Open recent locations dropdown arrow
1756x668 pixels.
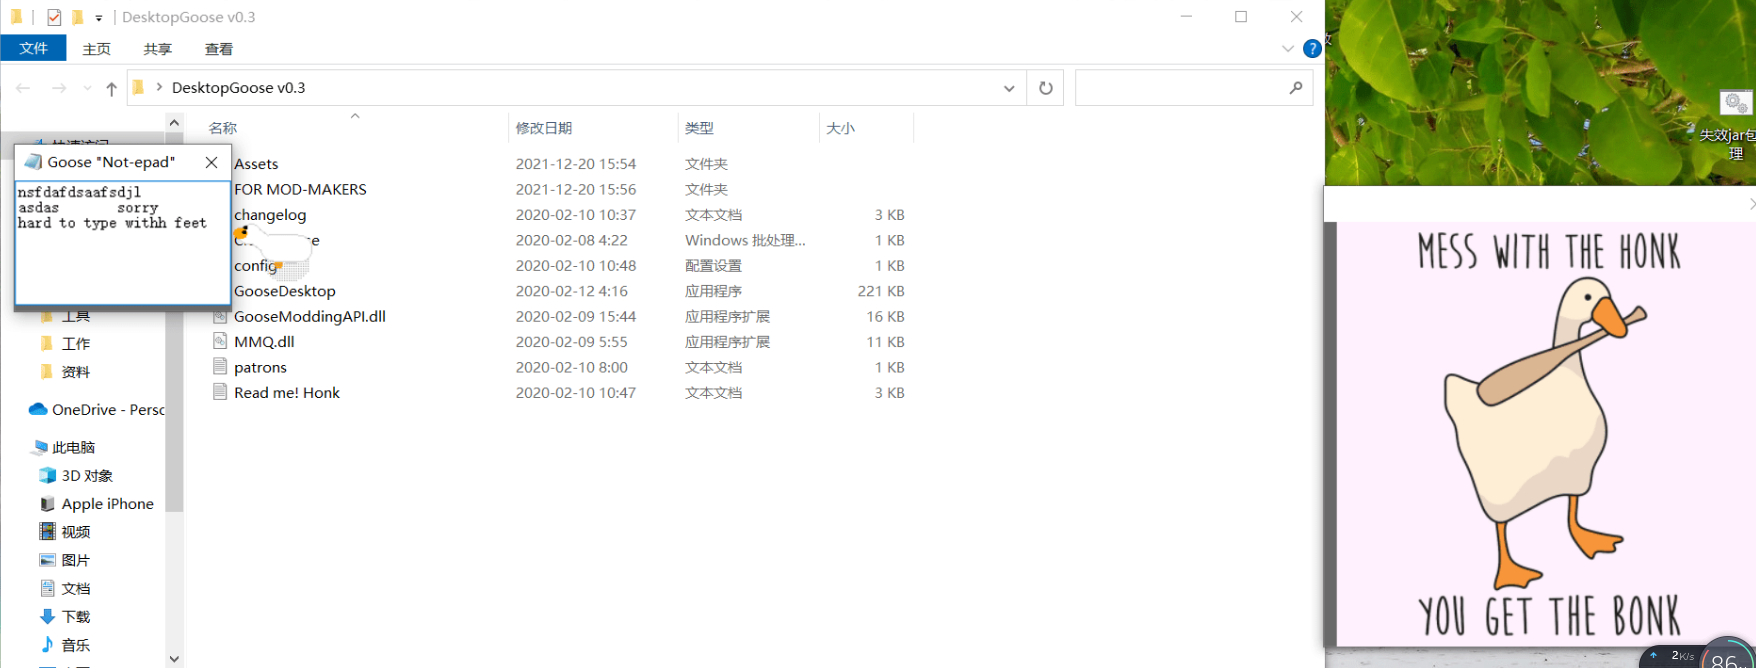(87, 88)
